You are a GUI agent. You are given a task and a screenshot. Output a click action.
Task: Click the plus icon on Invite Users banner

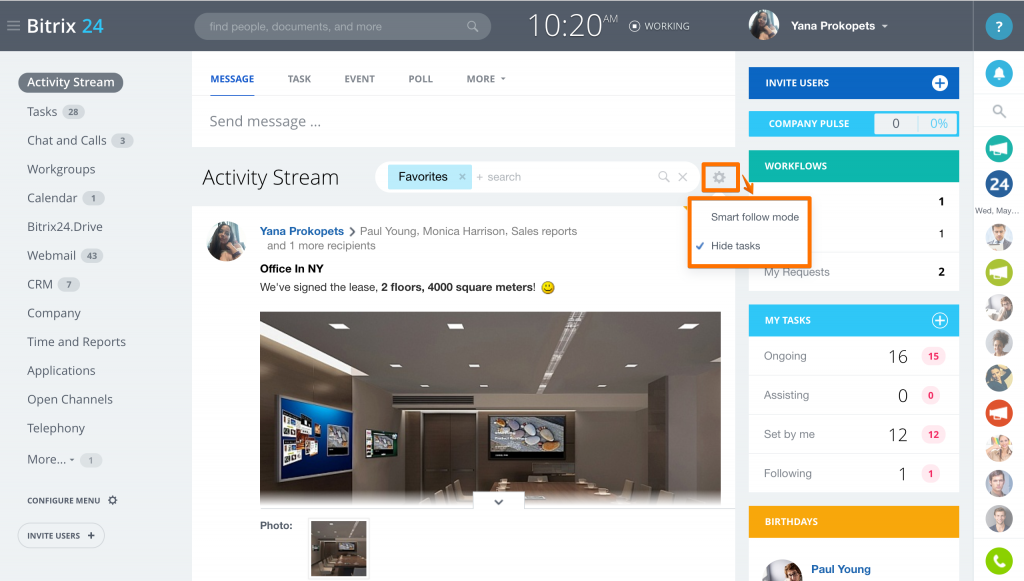(x=939, y=83)
